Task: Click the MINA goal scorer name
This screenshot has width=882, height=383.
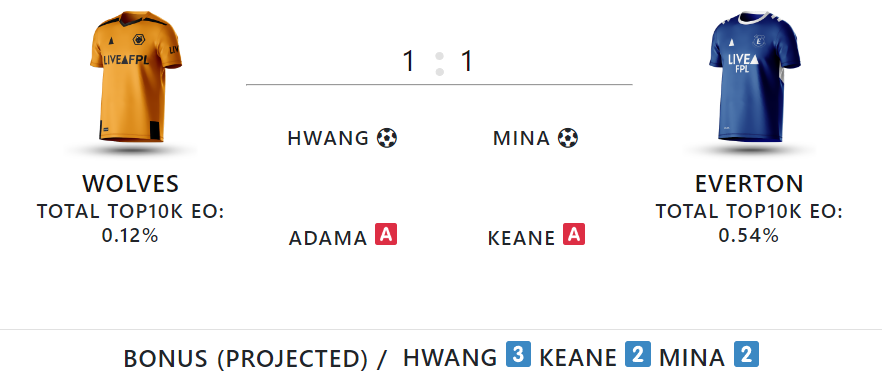Action: [521, 138]
